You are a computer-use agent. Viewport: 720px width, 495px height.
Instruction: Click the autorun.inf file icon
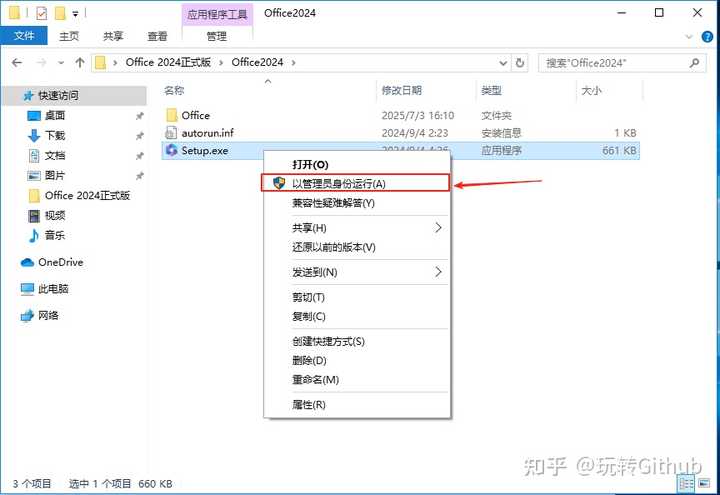pos(171,133)
